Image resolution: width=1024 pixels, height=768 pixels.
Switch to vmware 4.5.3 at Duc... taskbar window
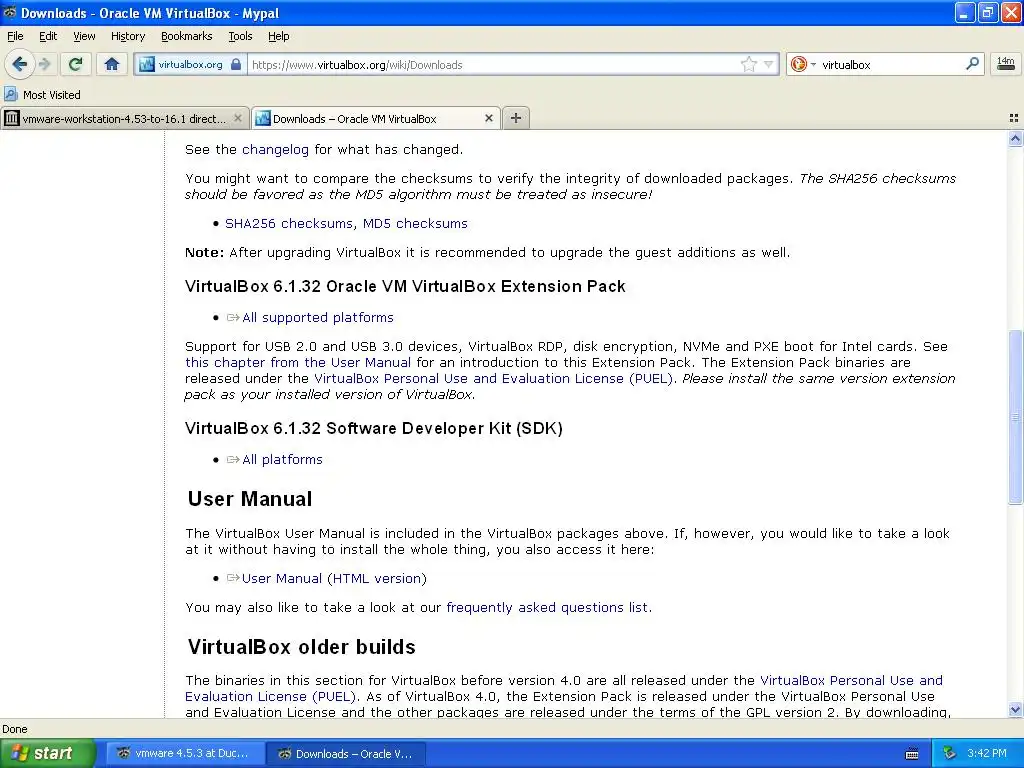coord(185,753)
